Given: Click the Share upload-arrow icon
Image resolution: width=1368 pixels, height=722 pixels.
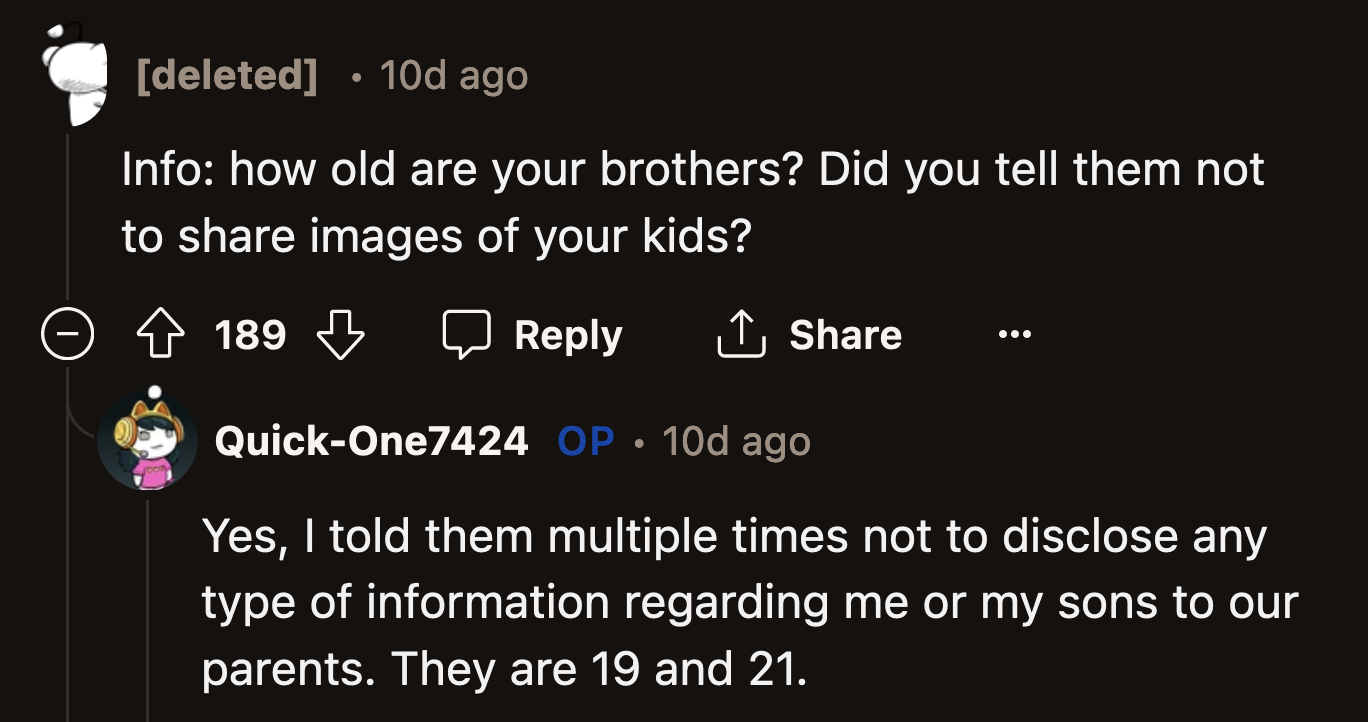Looking at the screenshot, I should click(740, 335).
